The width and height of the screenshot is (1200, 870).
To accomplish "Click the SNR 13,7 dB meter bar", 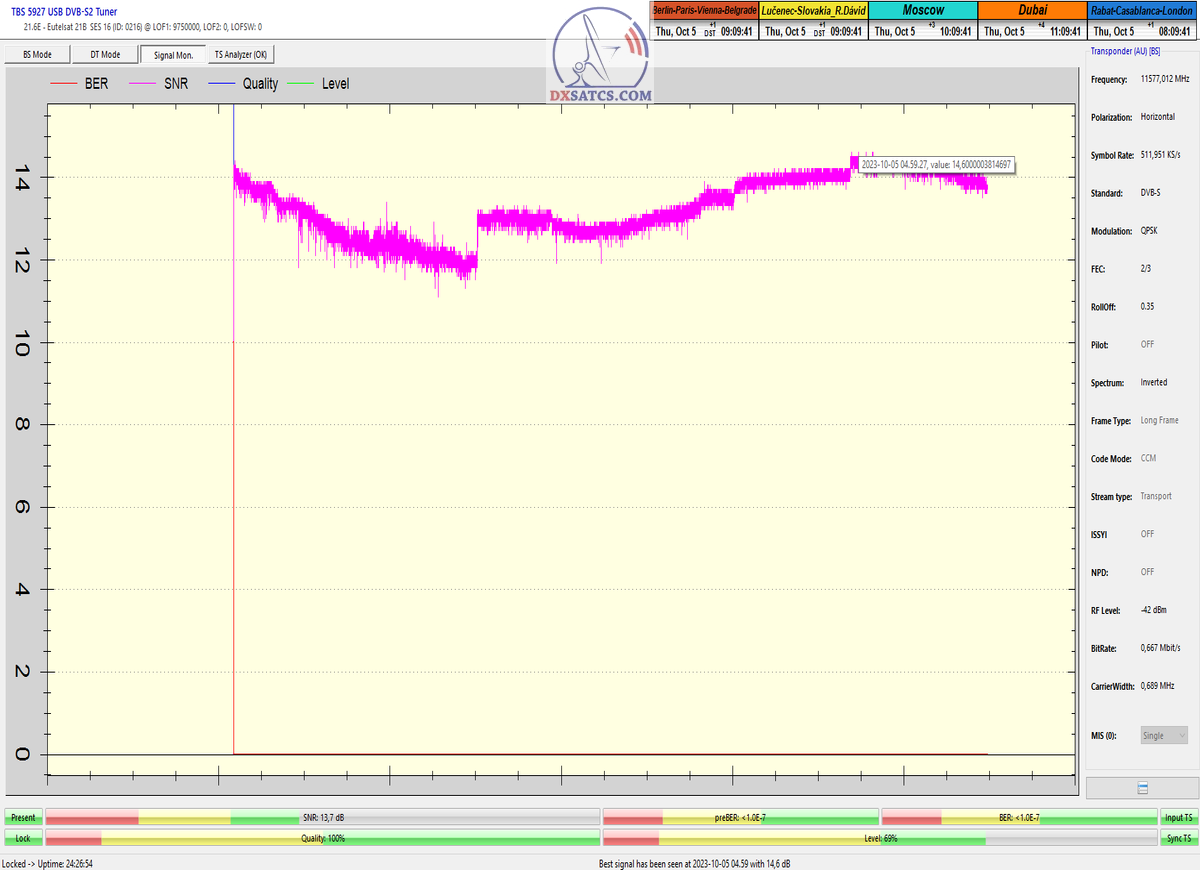I will coord(323,818).
